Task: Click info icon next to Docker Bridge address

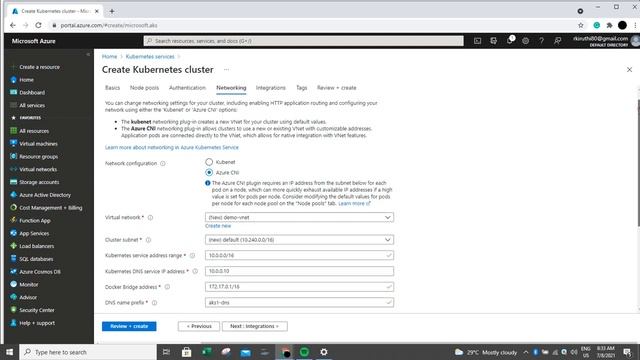Action: (x=167, y=287)
